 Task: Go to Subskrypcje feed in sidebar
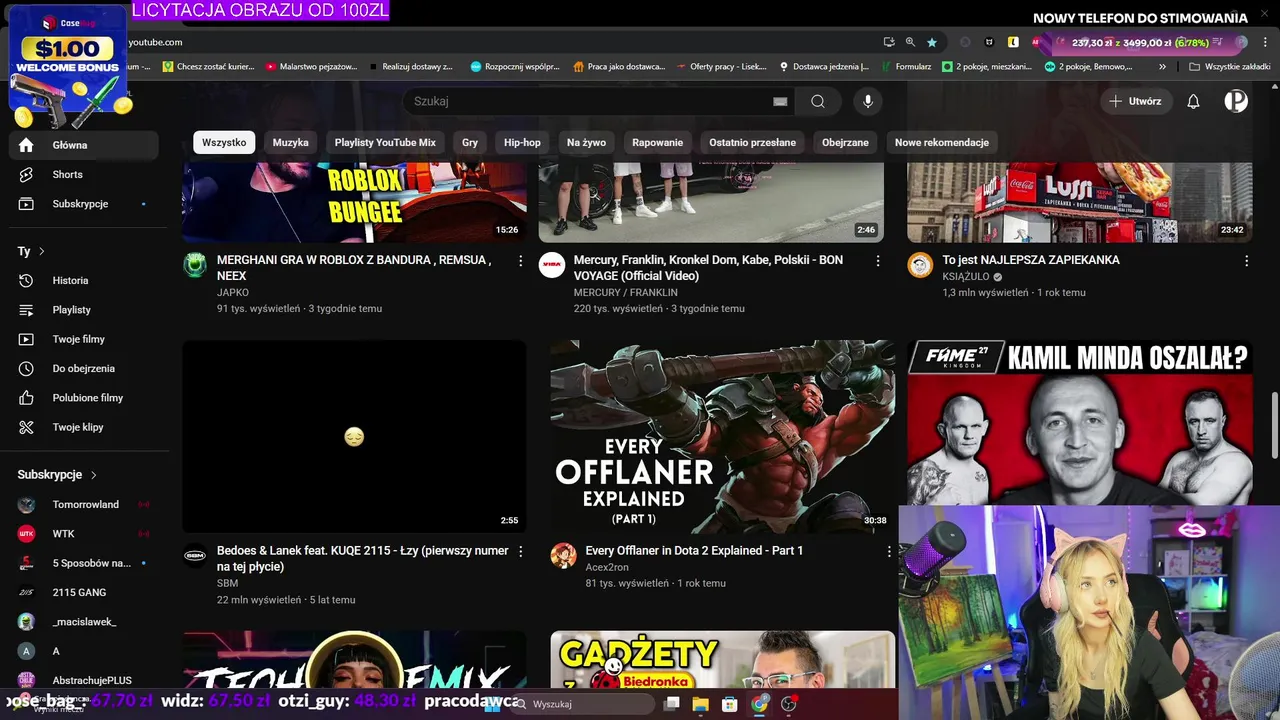point(84,204)
